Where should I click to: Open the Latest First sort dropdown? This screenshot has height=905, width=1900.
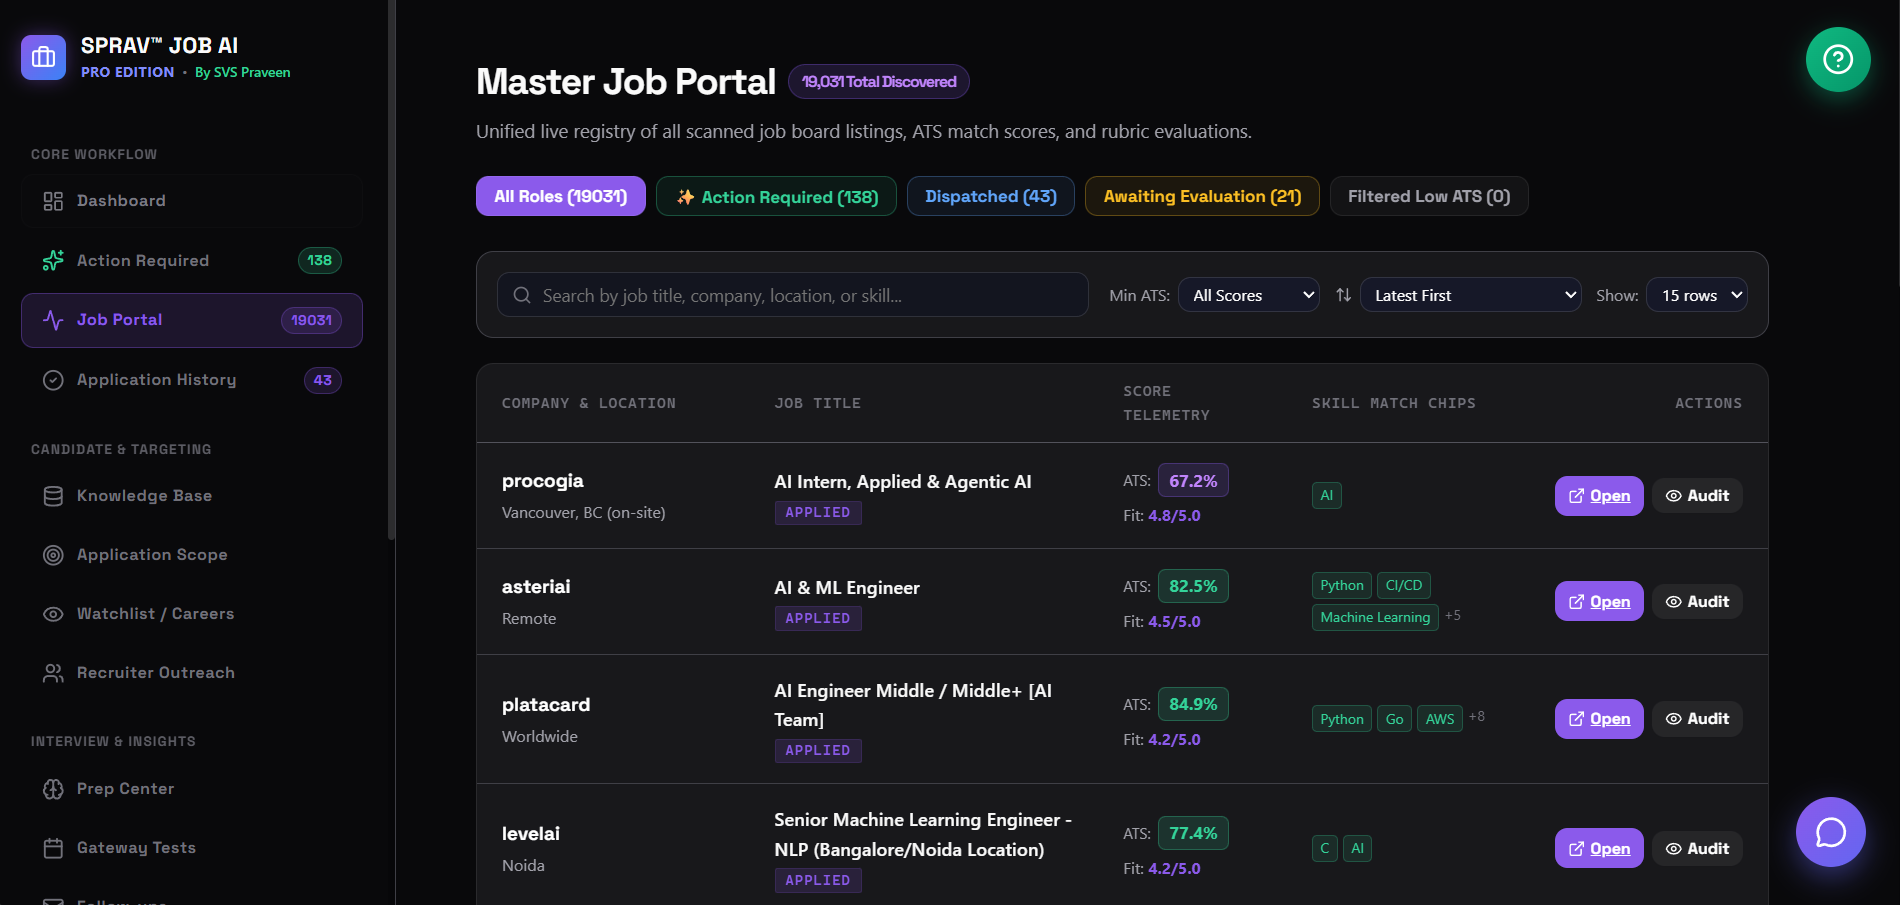tap(1471, 295)
